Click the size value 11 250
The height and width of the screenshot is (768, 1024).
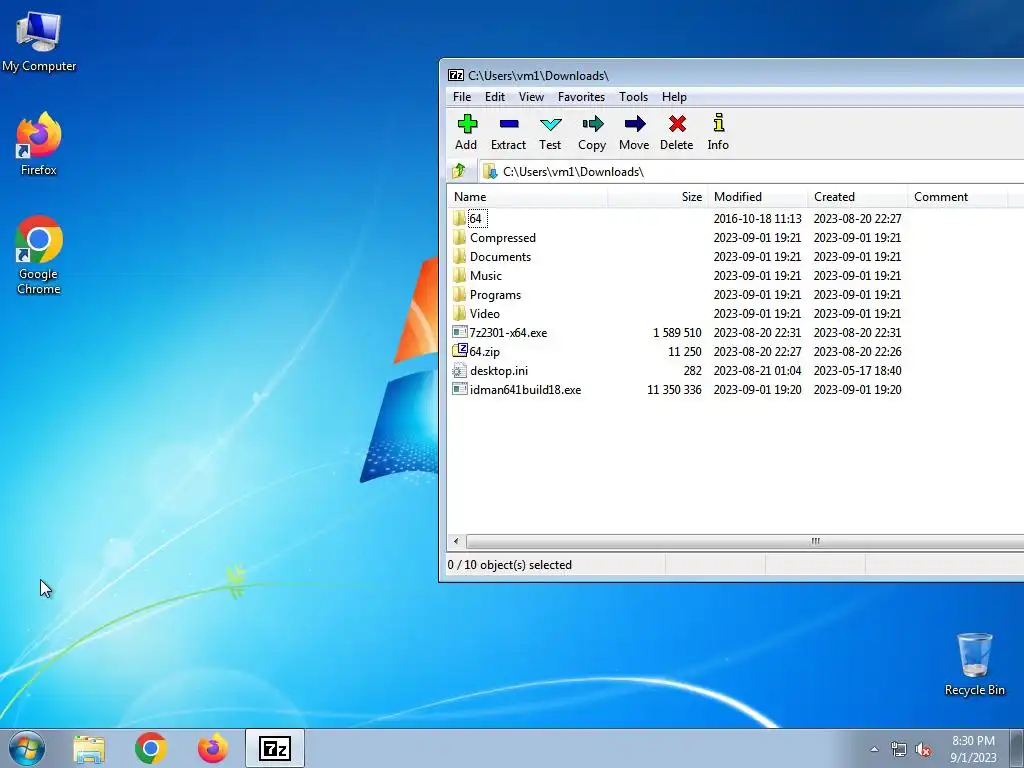684,351
